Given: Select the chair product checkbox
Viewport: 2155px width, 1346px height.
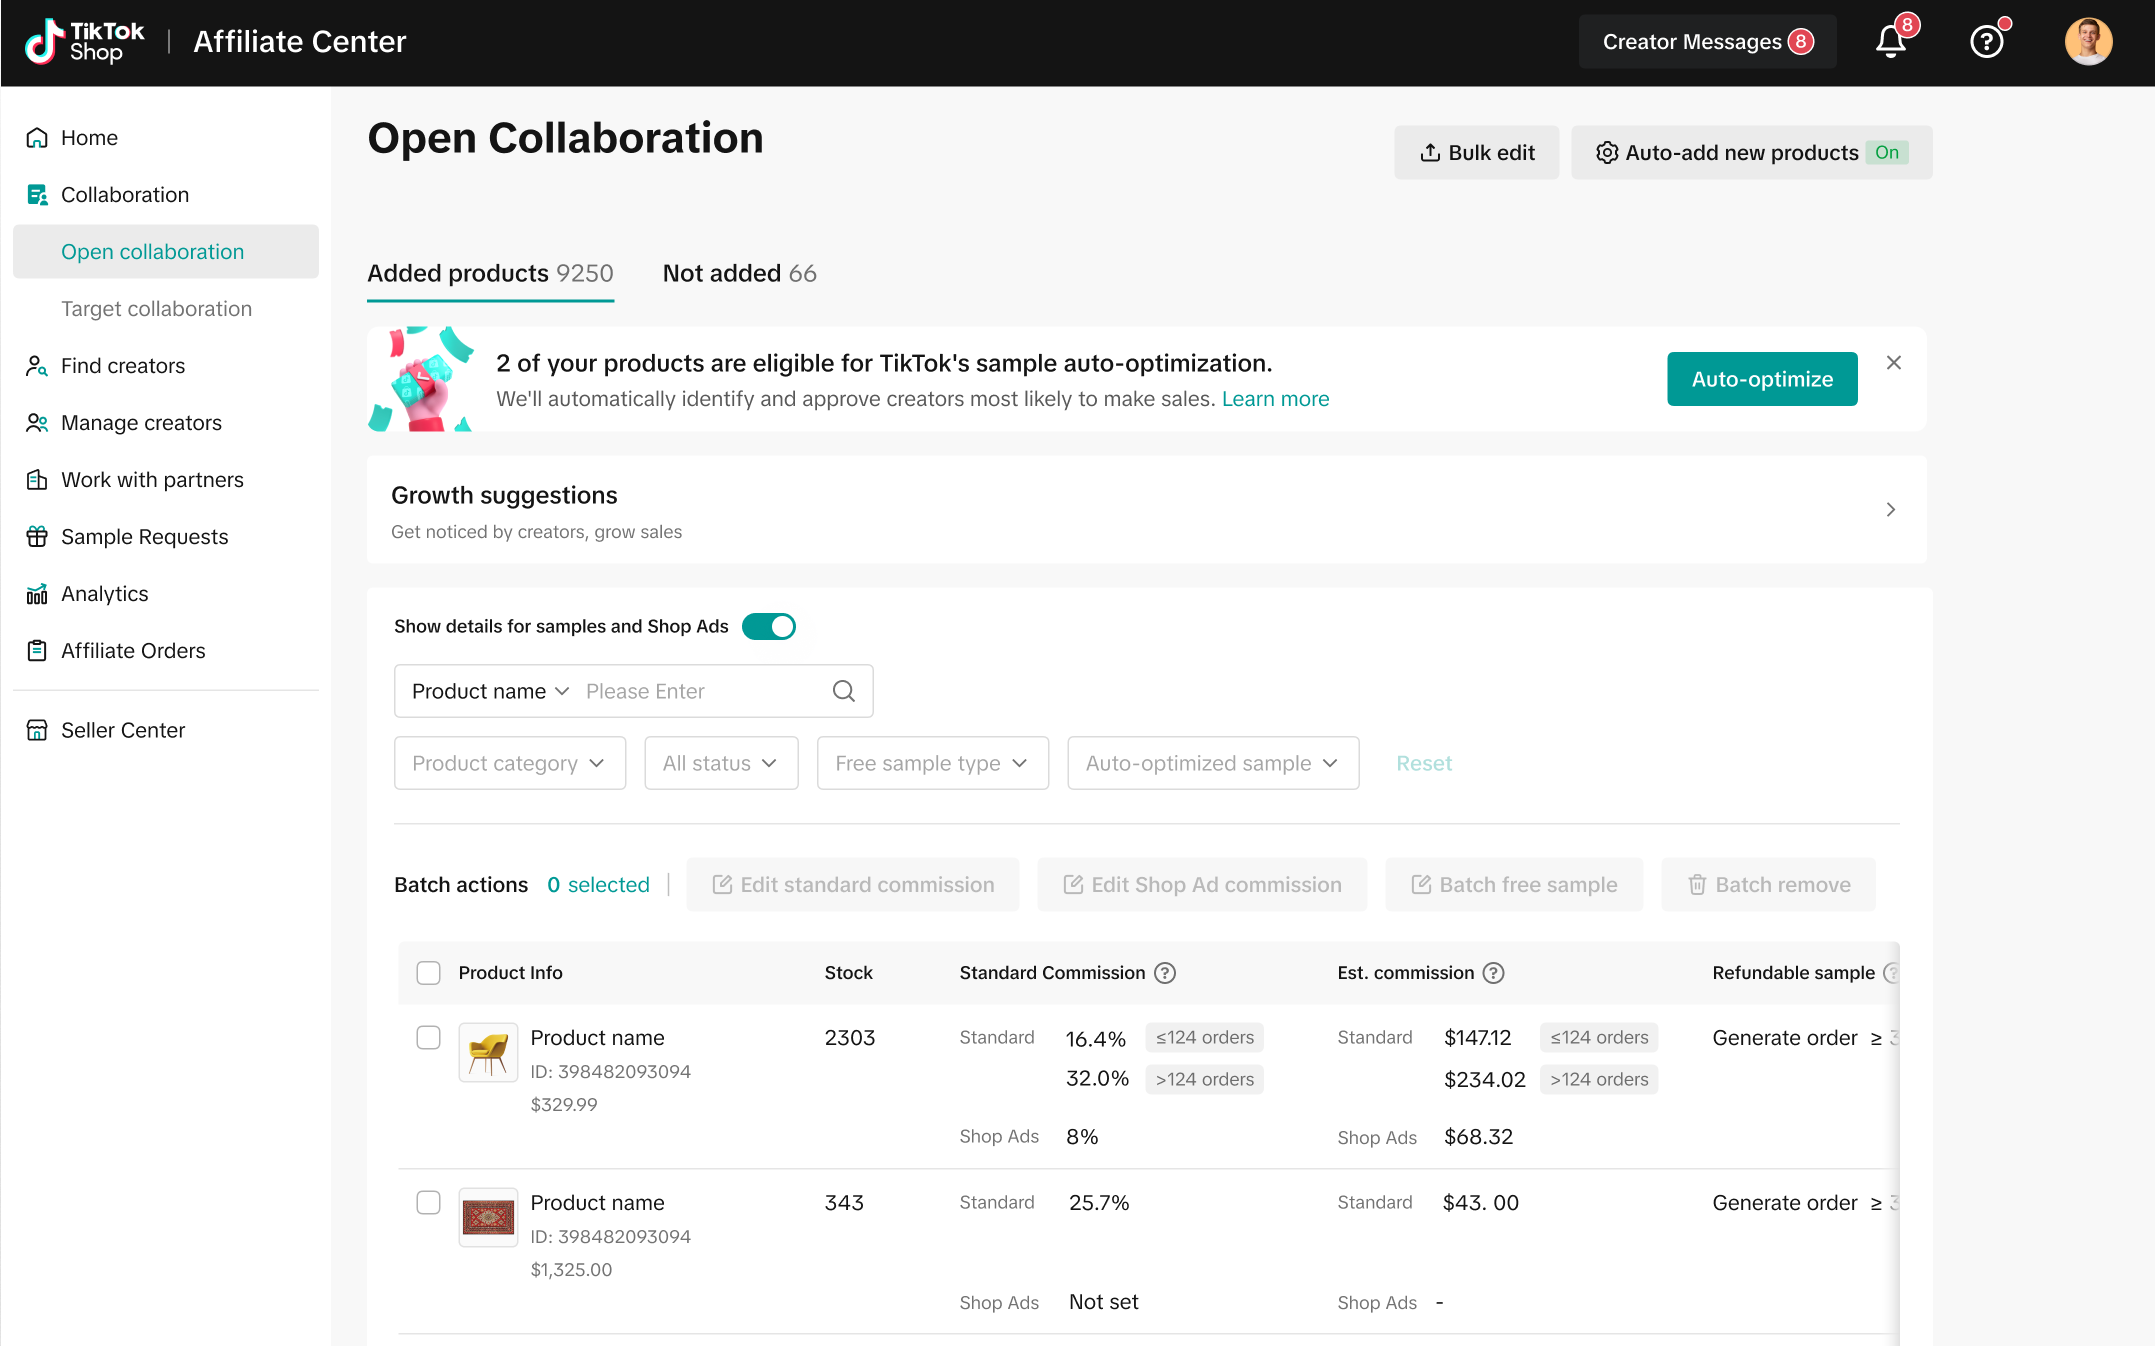Looking at the screenshot, I should tap(428, 1038).
